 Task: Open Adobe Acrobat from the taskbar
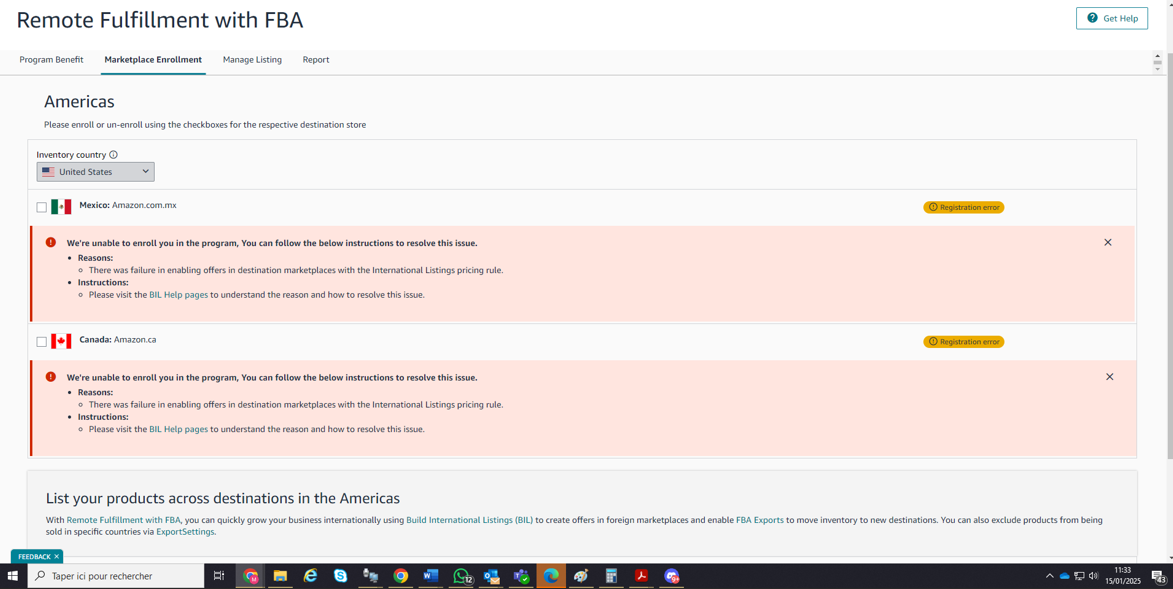(641, 576)
